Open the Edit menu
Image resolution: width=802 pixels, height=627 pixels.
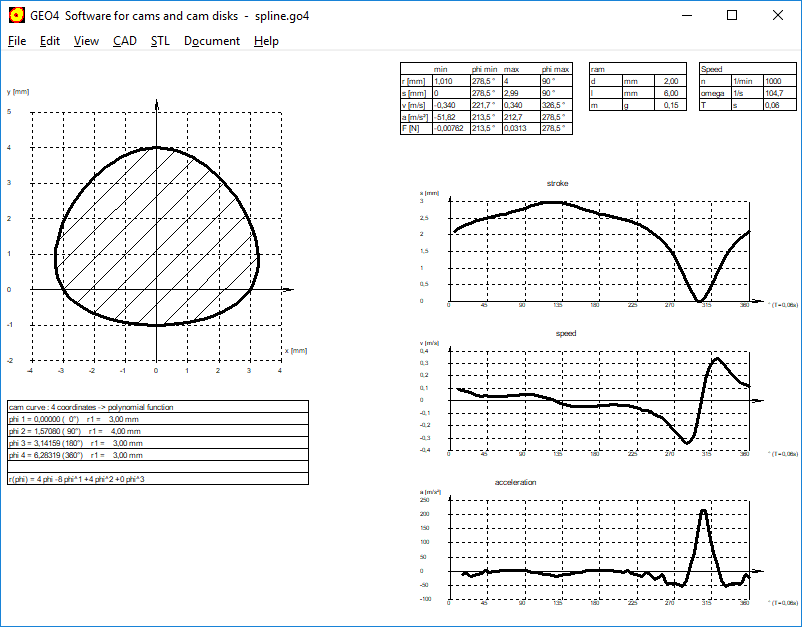pyautogui.click(x=50, y=41)
